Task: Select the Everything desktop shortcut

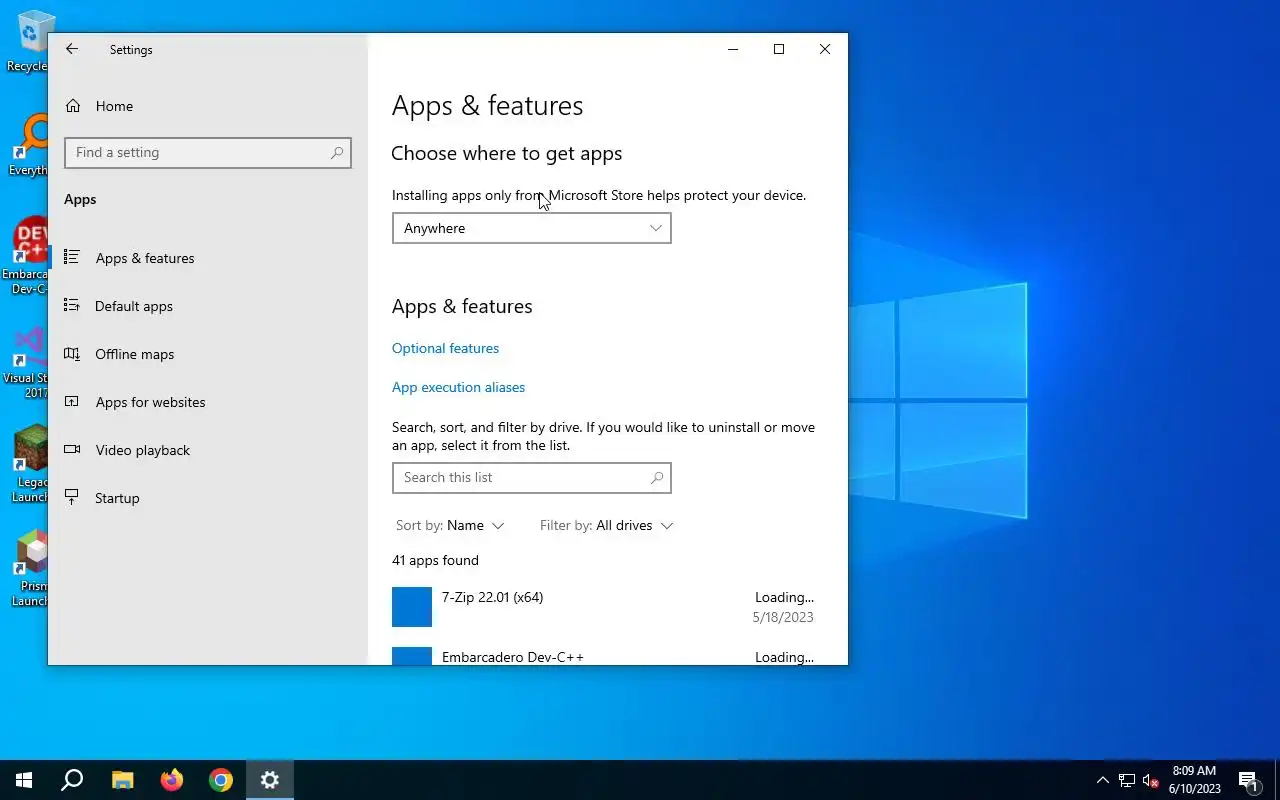Action: 26,146
